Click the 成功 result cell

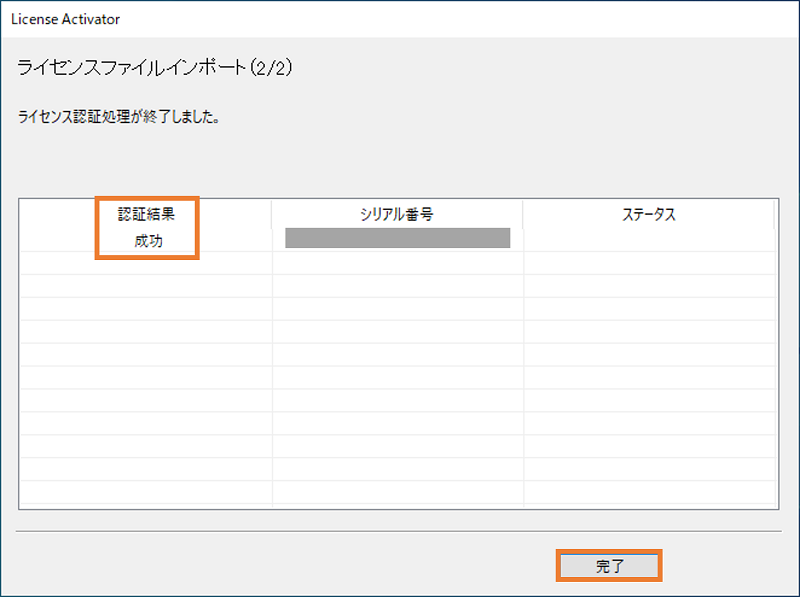pyautogui.click(x=148, y=240)
